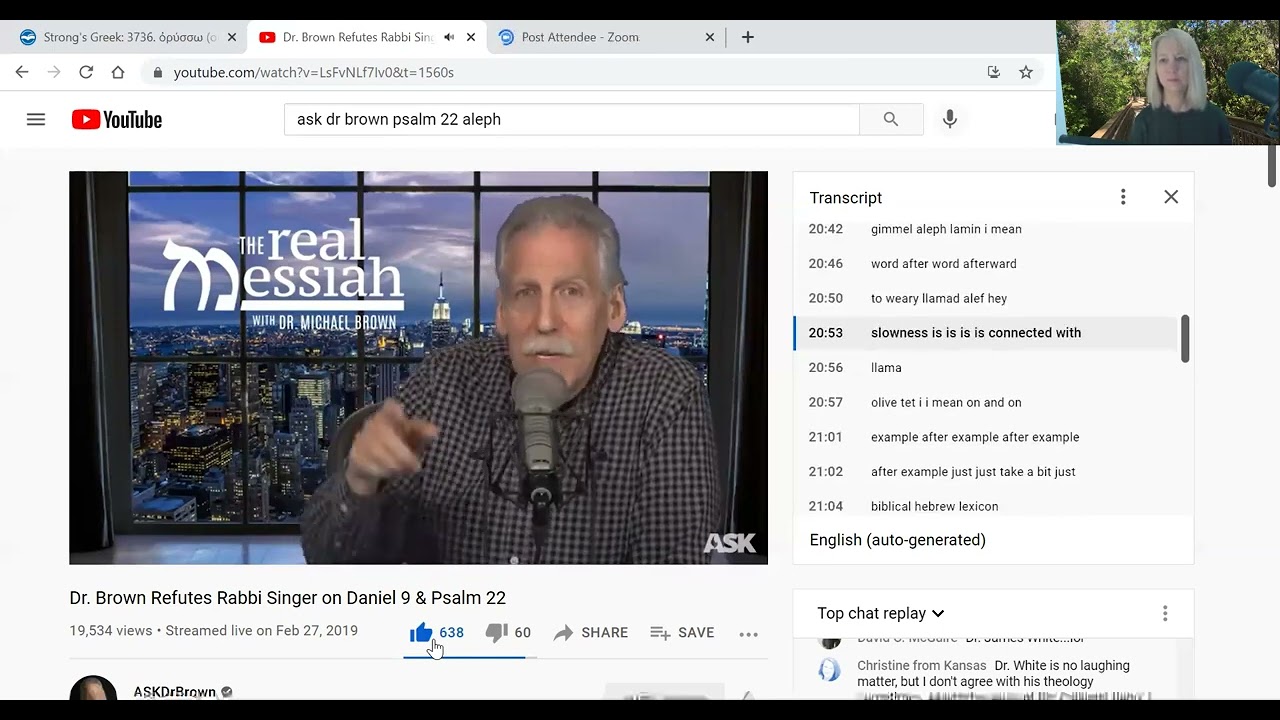Screen dimensions: 1280x720
Task: Click install/download icon in address bar
Action: click(x=993, y=72)
